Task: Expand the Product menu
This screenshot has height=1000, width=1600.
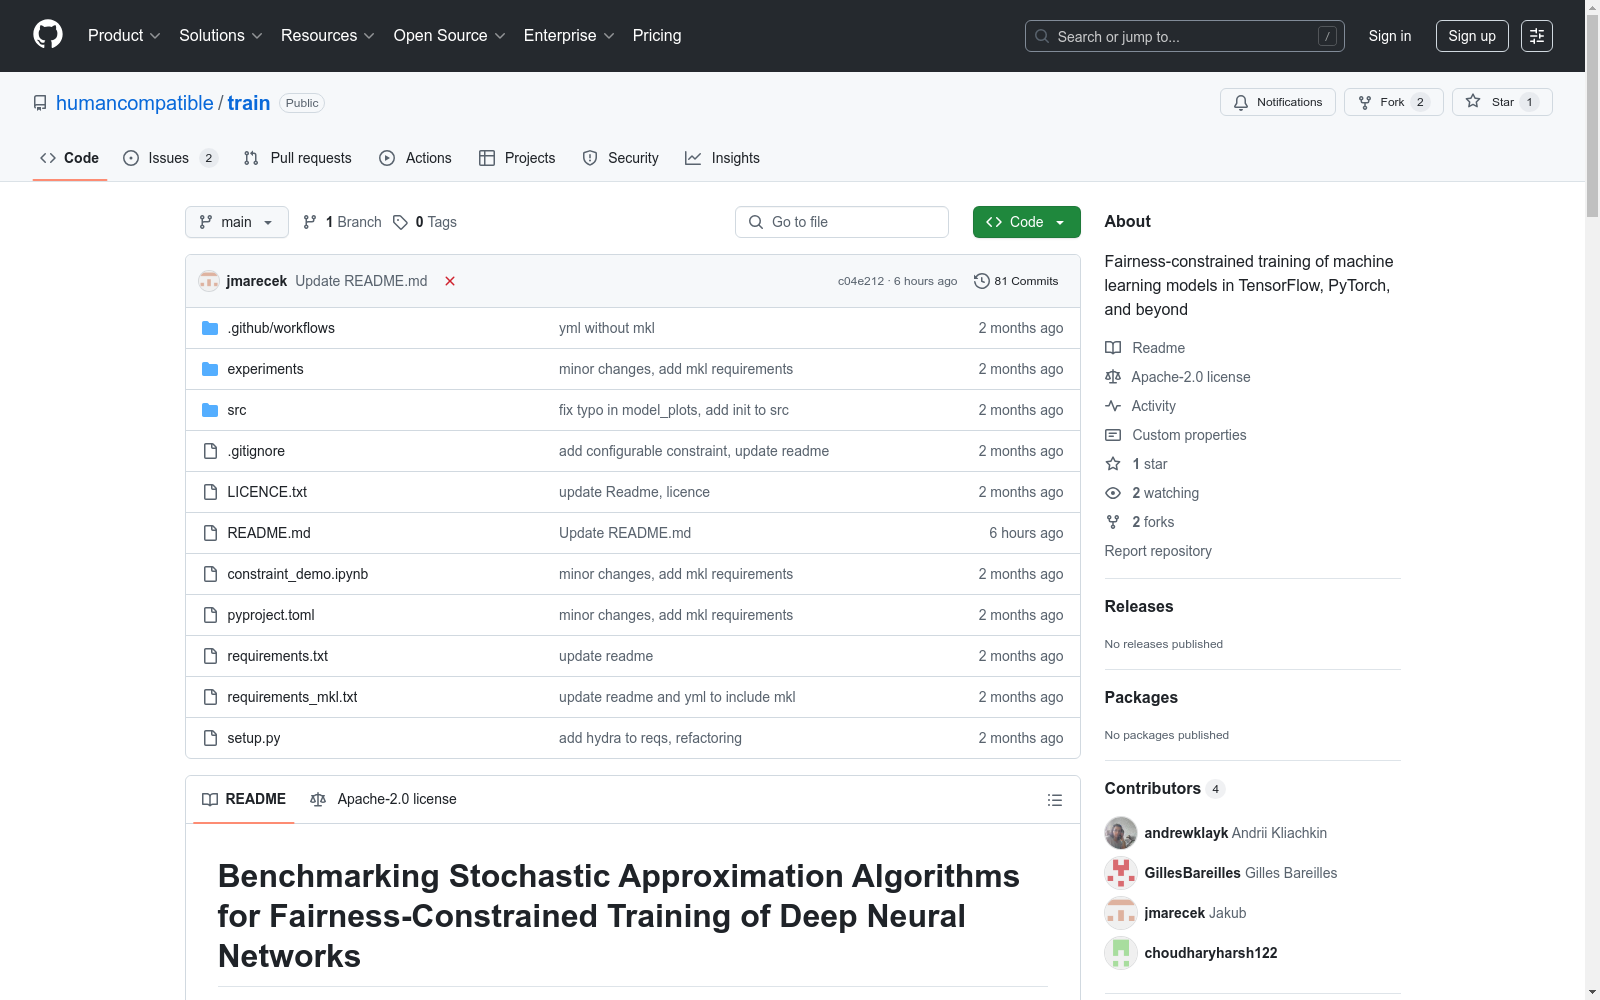Action: 124,35
